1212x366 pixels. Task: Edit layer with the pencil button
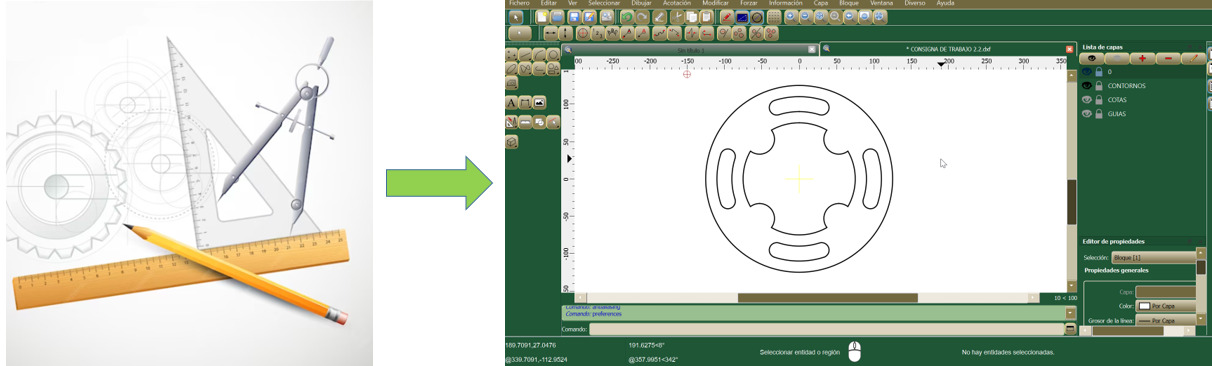tap(1193, 59)
